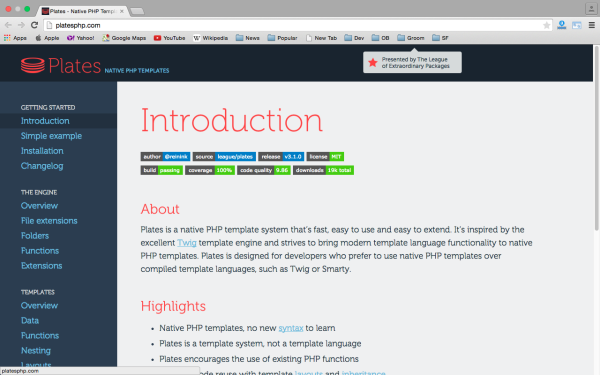
Task: Open the Popular bookmarks folder
Action: coord(282,38)
